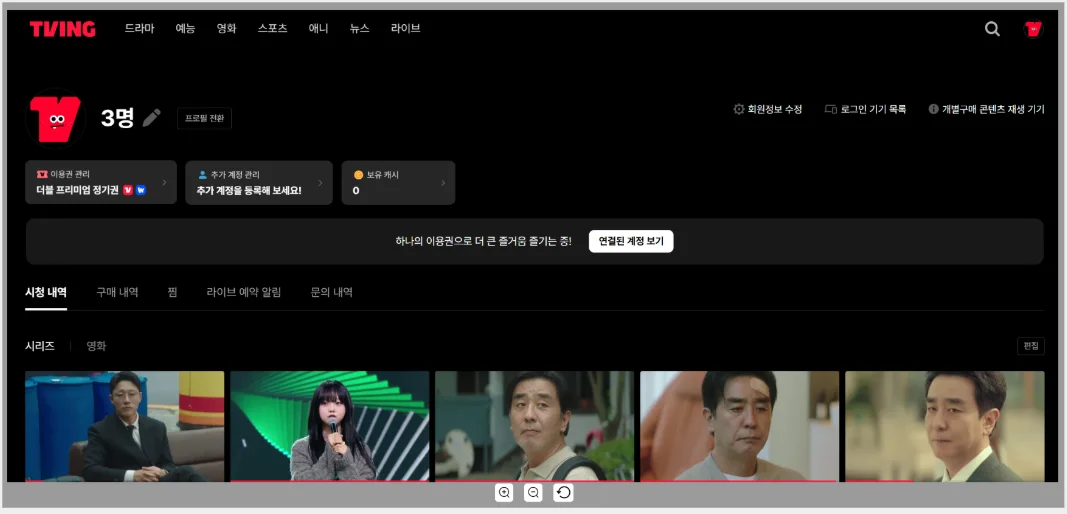Open 로그인 기기 목록 link
The width and height of the screenshot is (1067, 514).
(x=874, y=109)
